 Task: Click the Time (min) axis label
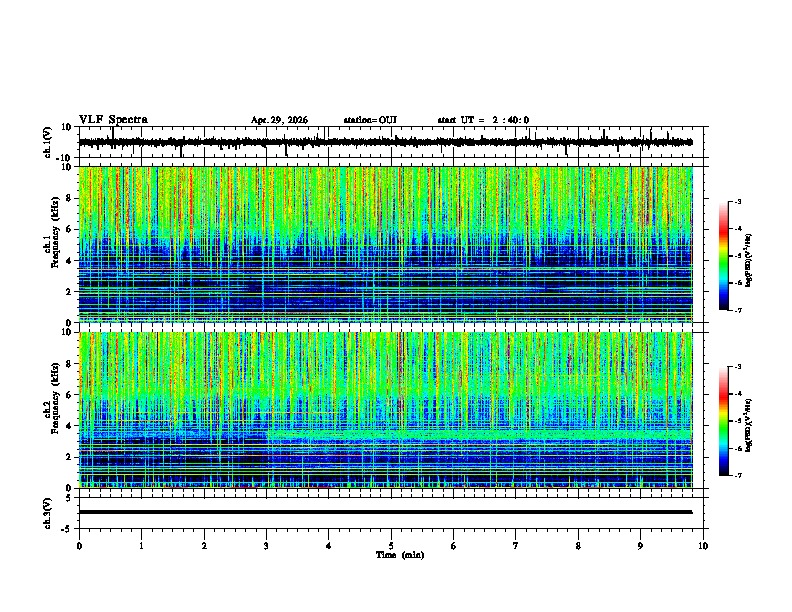400,555
